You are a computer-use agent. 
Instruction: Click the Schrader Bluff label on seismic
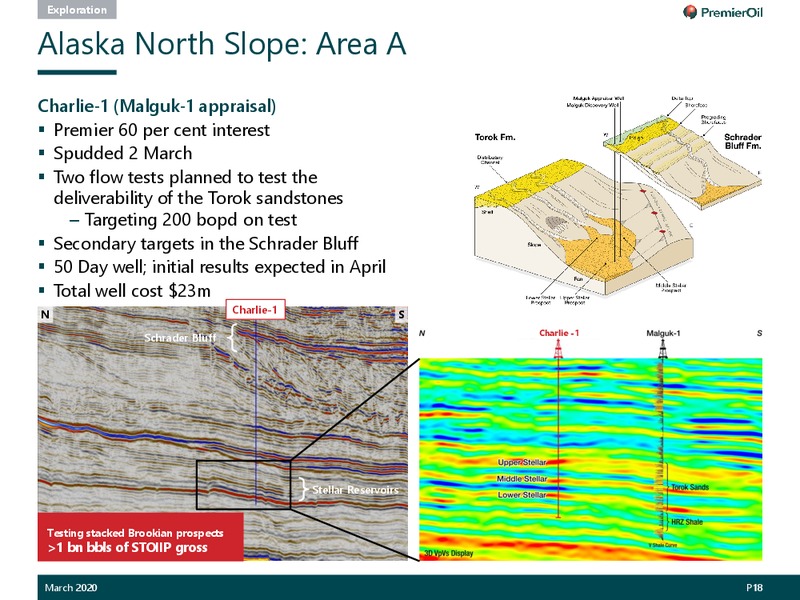click(x=180, y=338)
